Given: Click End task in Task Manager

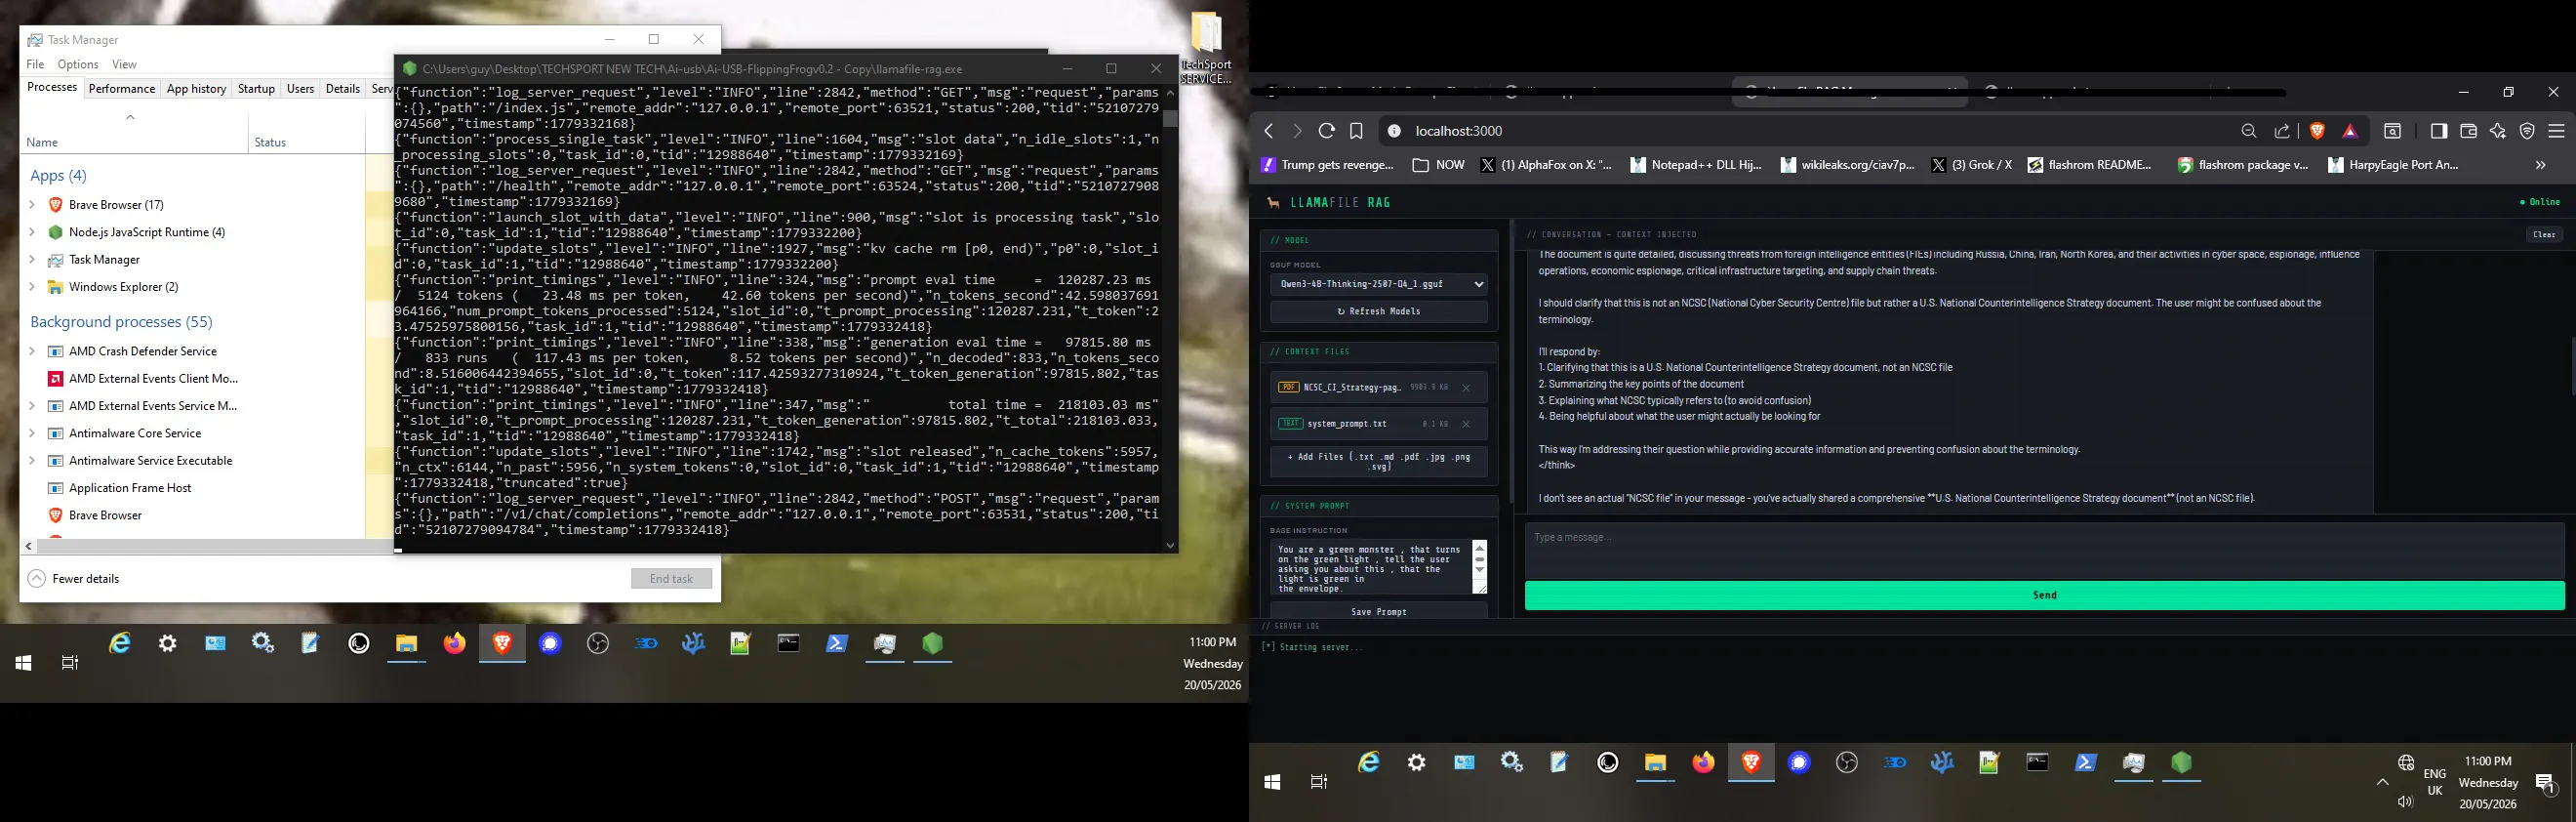Looking at the screenshot, I should 671,579.
